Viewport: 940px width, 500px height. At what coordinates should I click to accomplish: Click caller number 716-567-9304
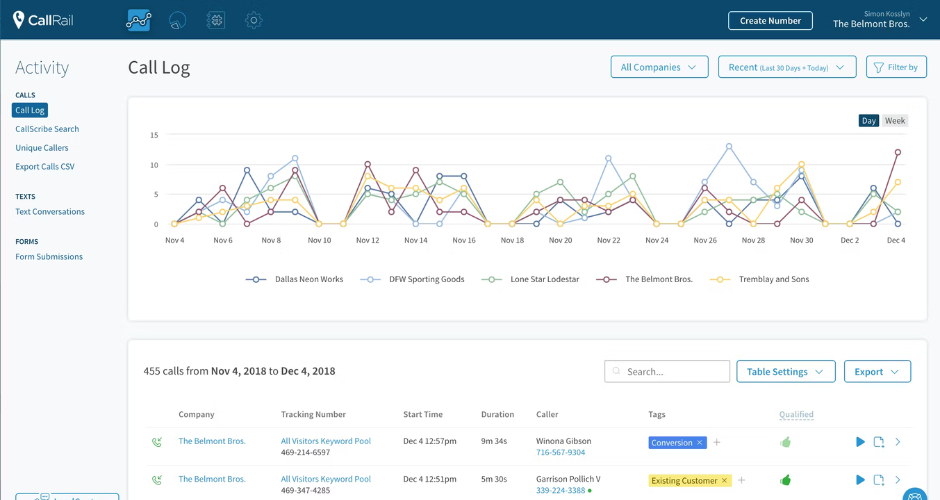(x=561, y=453)
